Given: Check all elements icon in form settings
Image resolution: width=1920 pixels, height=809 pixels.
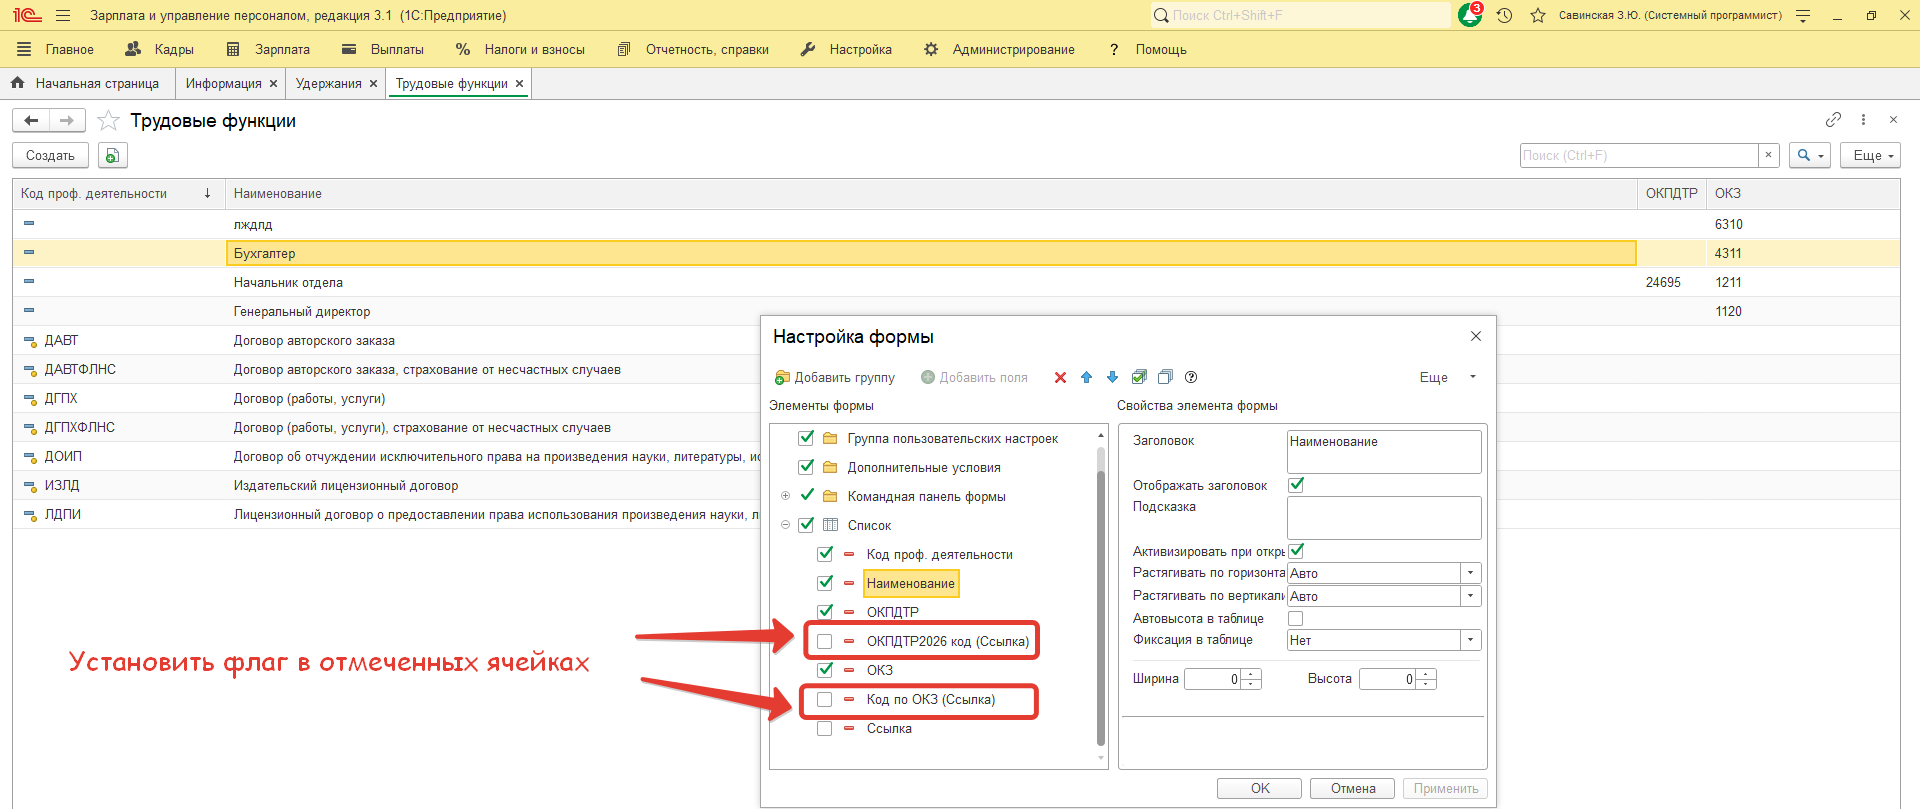Looking at the screenshot, I should coord(1139,377).
